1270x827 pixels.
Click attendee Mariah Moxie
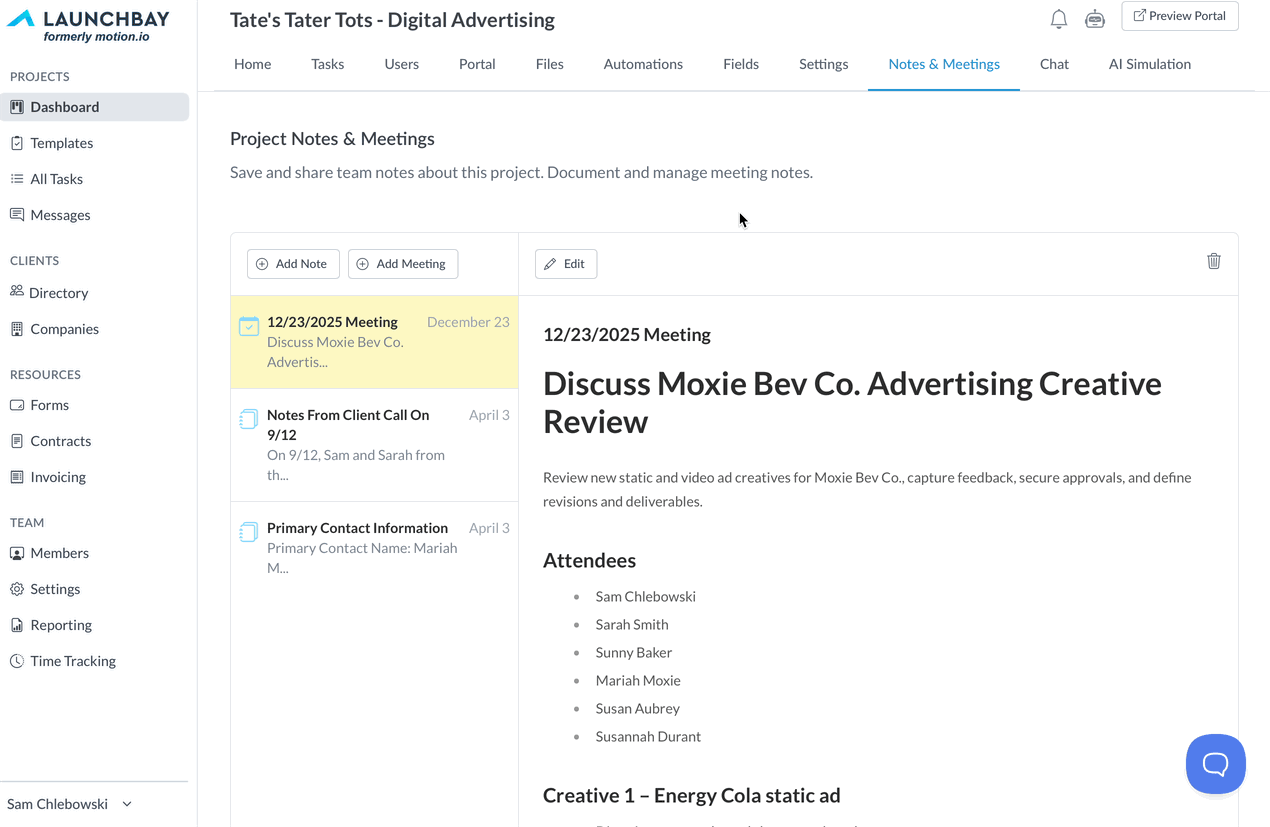click(x=638, y=680)
